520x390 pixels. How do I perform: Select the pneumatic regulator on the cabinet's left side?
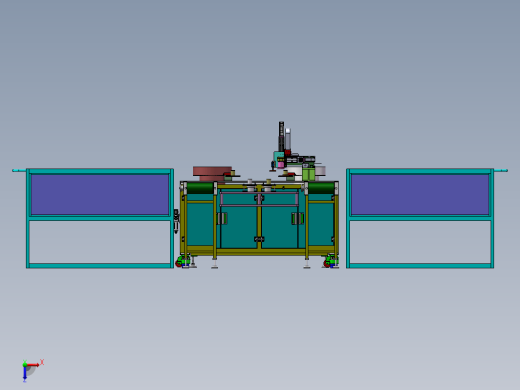pos(176,221)
